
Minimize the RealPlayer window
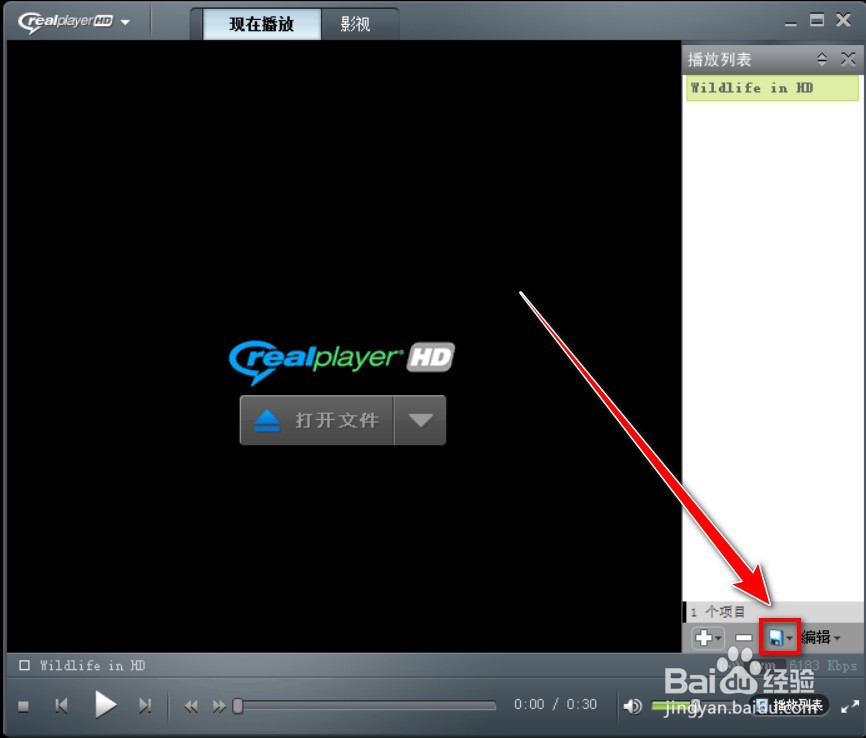791,24
